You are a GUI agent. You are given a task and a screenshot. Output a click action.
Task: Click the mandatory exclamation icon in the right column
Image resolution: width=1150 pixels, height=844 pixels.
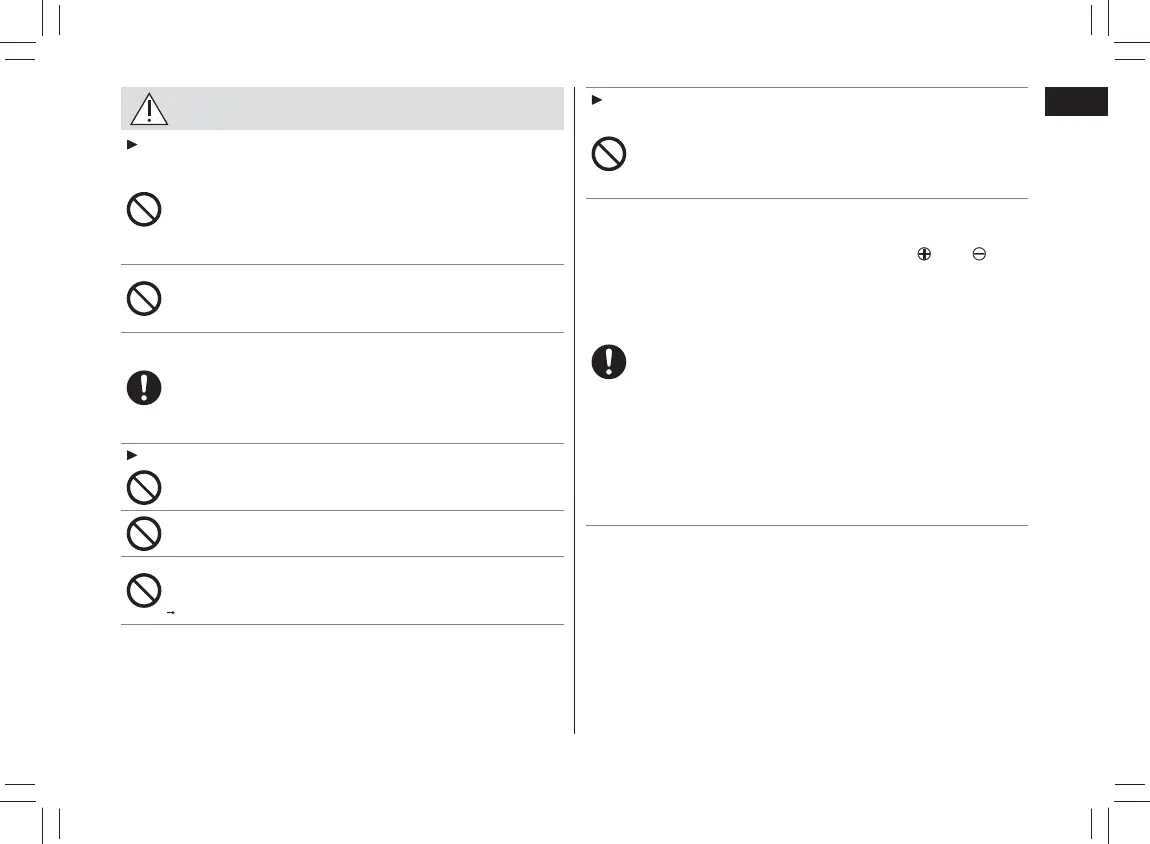click(609, 361)
